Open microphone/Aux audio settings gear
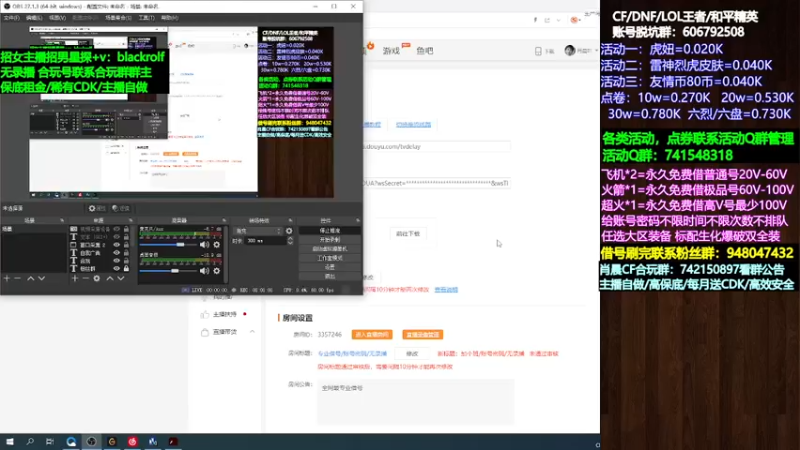Viewport: 800px width, 450px height. (x=217, y=244)
